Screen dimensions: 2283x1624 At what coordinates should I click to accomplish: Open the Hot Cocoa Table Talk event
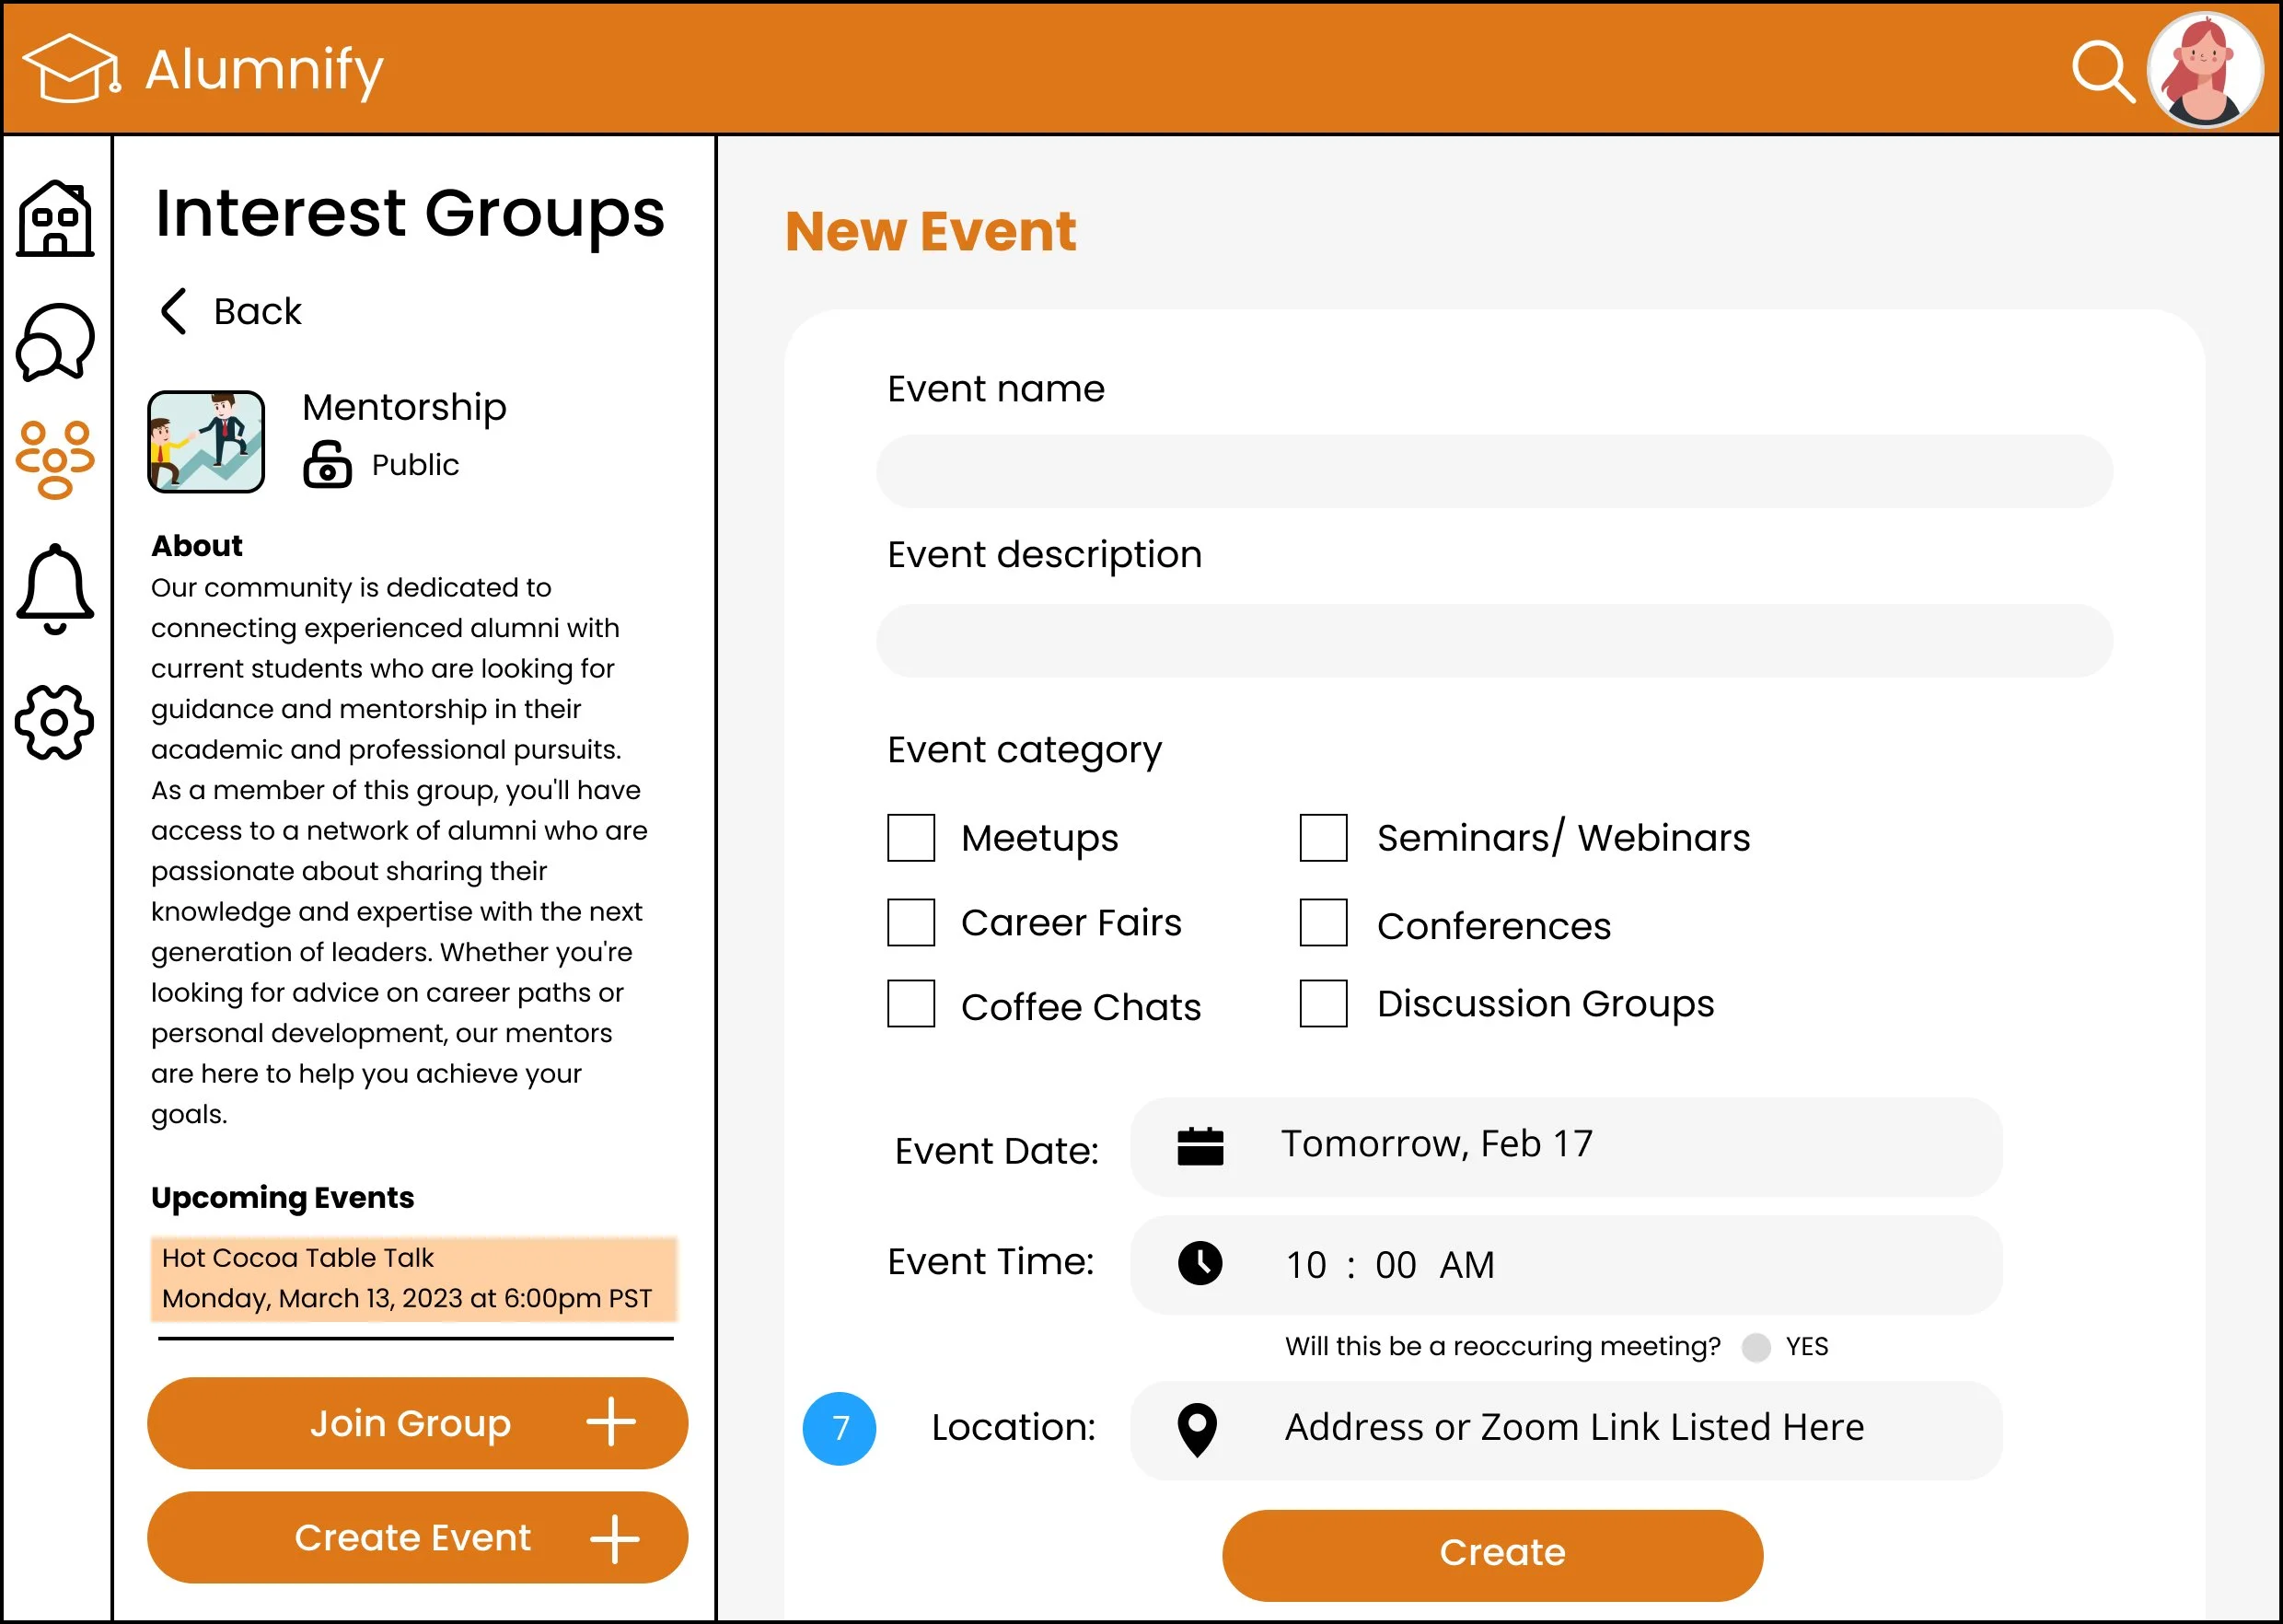pyautogui.click(x=413, y=1278)
